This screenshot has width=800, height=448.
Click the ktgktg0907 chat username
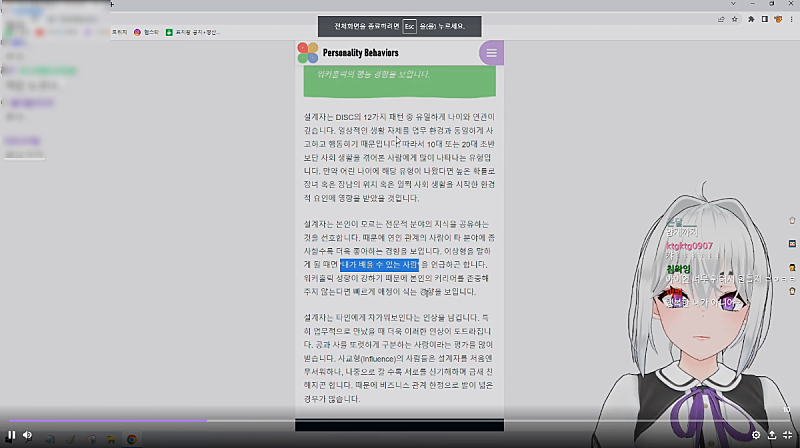coord(689,245)
